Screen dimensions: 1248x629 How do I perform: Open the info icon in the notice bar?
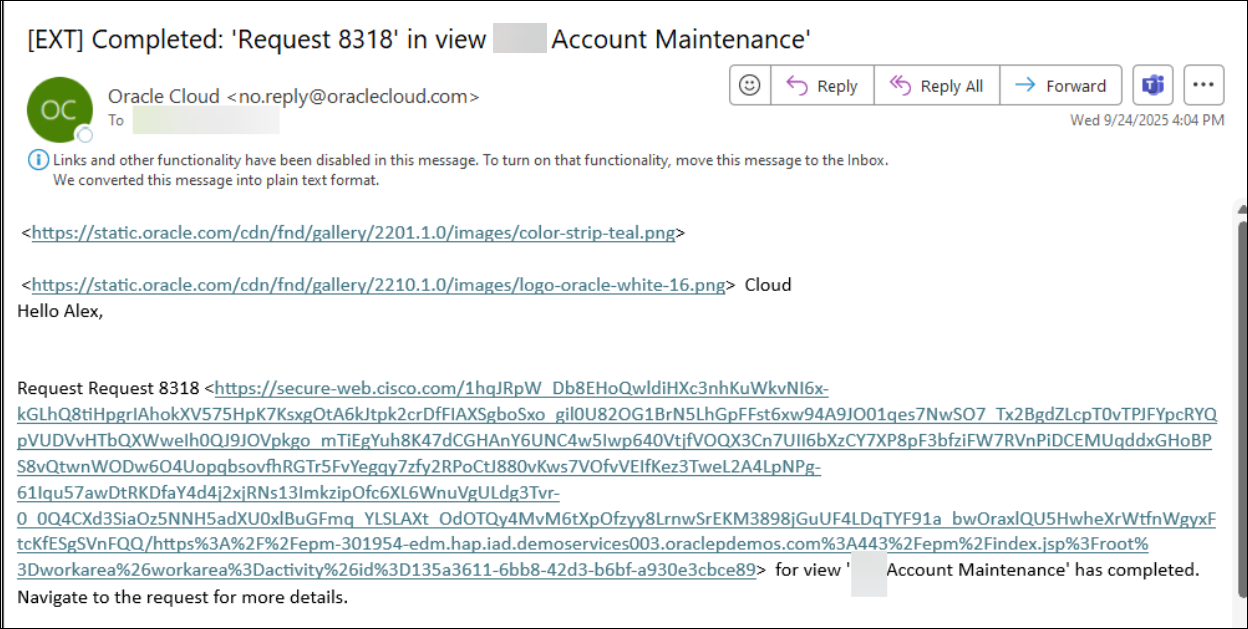pyautogui.click(x=38, y=160)
